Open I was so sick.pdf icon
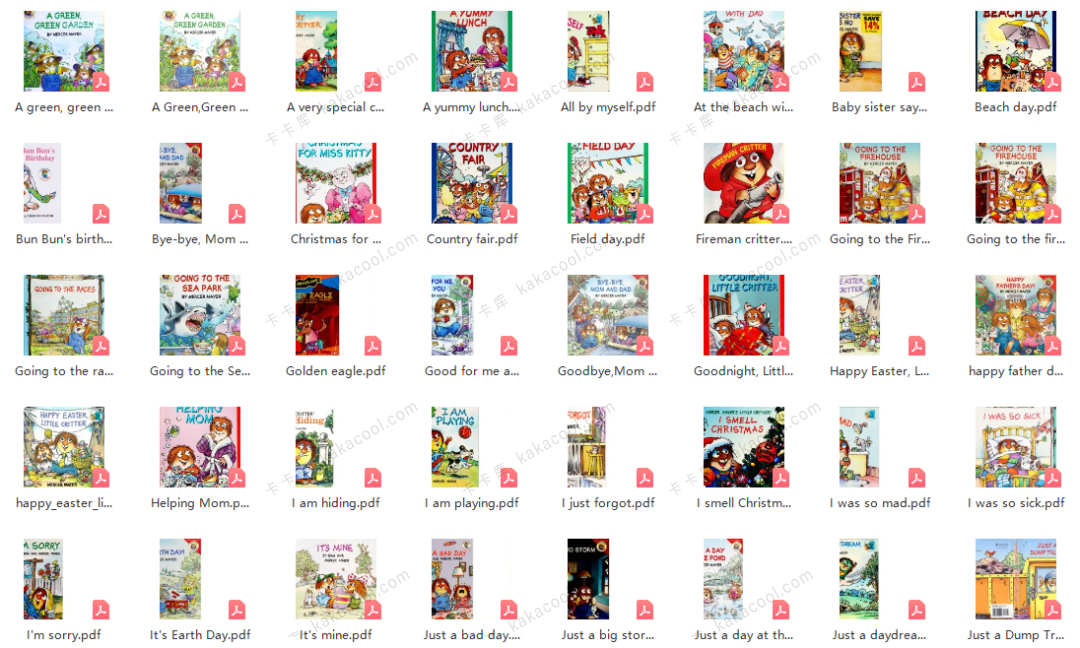Screen dimensions: 1080x648 tap(1017, 447)
